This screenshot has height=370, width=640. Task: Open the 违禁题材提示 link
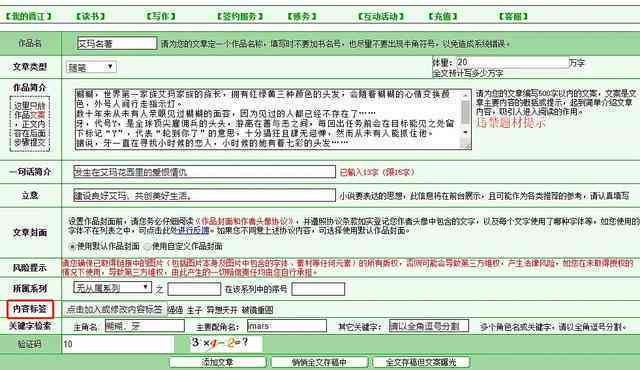511,122
